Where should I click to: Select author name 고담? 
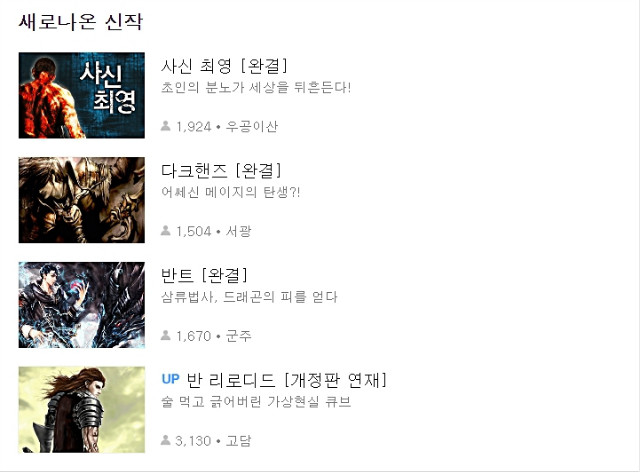coord(238,441)
